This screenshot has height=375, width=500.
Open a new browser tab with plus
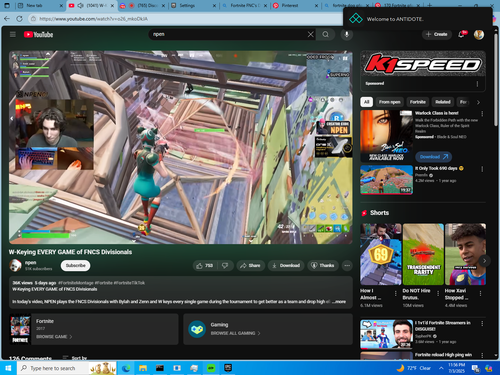coord(429,6)
